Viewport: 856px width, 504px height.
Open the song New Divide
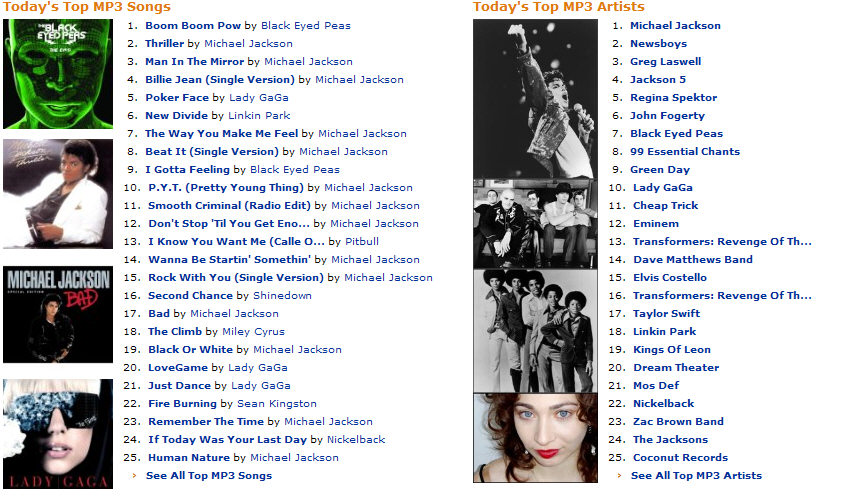point(176,116)
